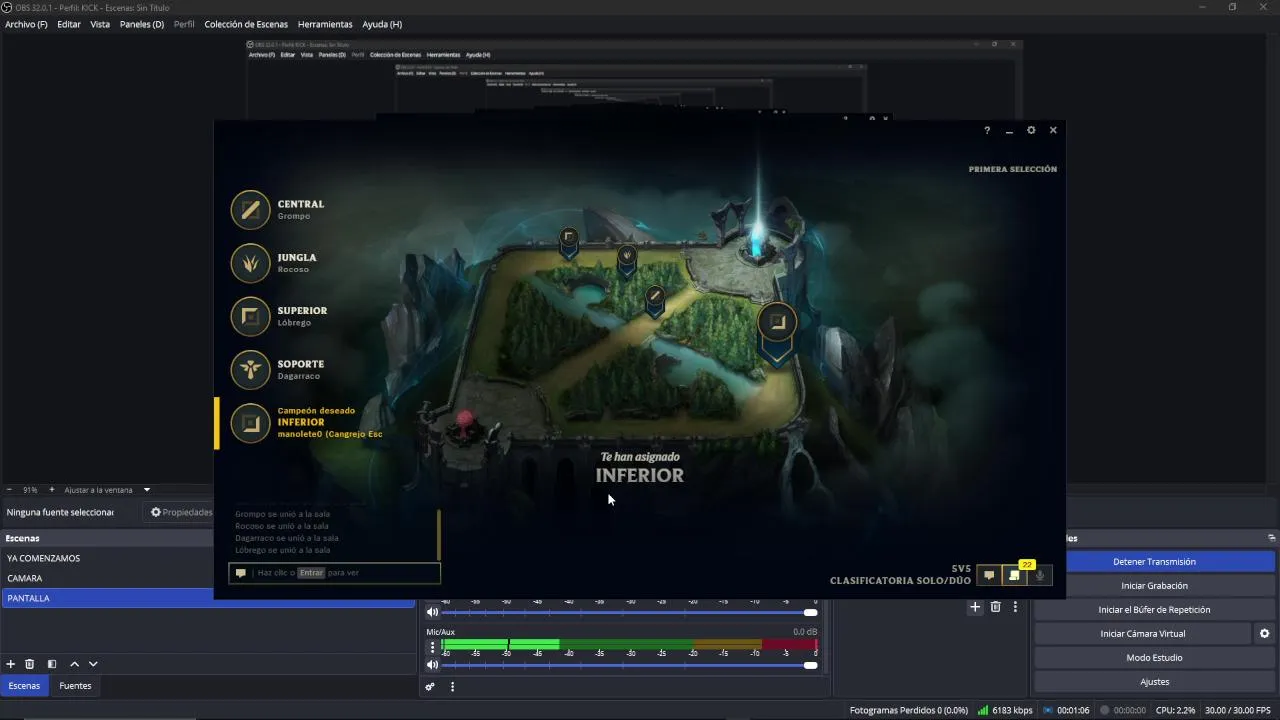Pop out the Controls dock panel icon
Screen dimensions: 1280x720
(1271, 538)
